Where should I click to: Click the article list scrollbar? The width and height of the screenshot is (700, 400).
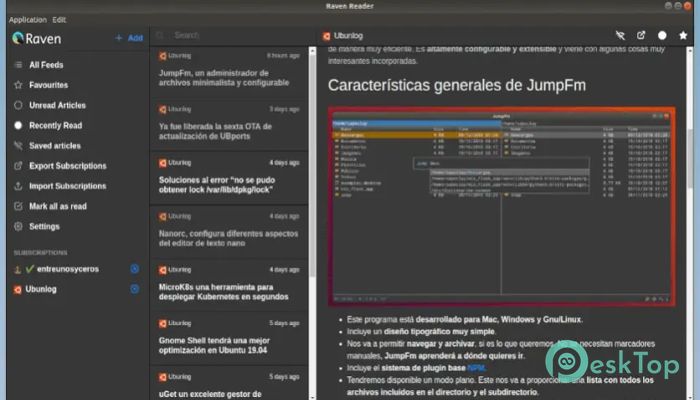point(312,165)
